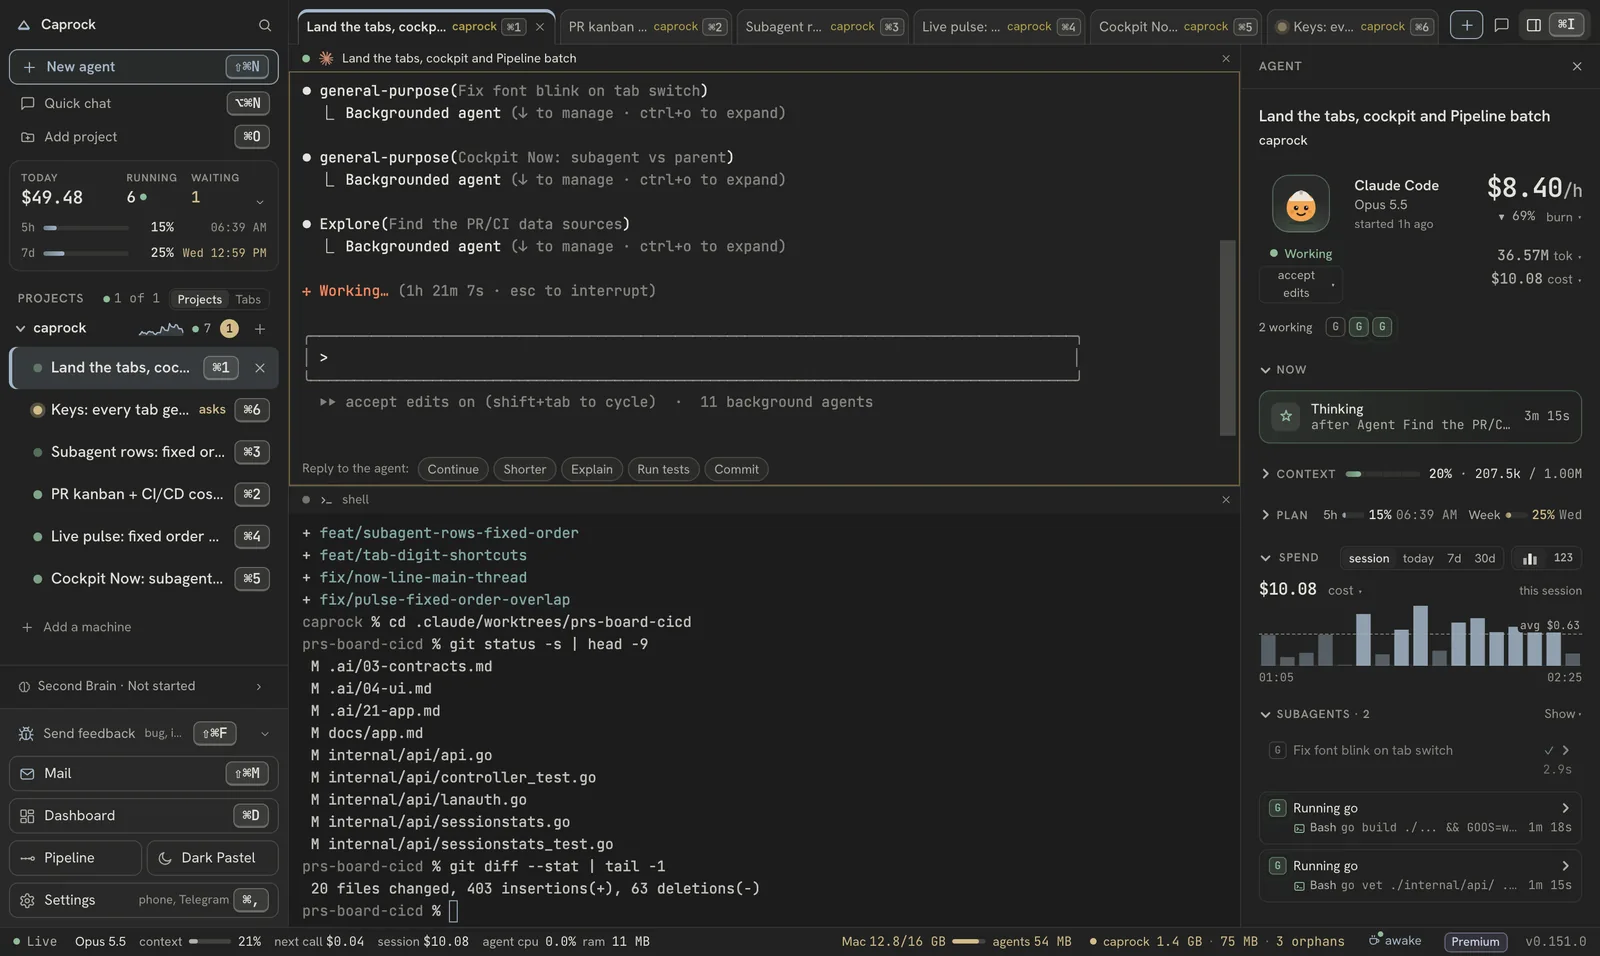Toggle the split panel layout icon
Image resolution: width=1600 pixels, height=956 pixels.
1533,26
